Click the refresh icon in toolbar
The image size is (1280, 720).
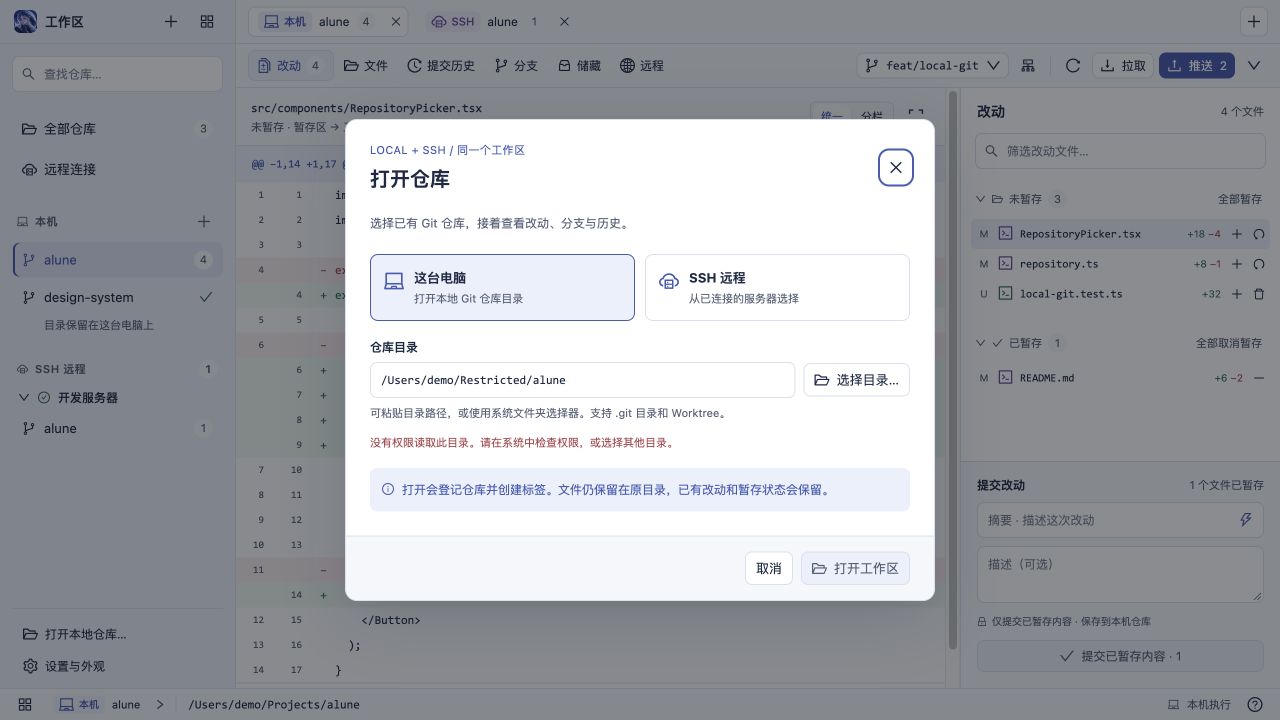tap(1073, 65)
